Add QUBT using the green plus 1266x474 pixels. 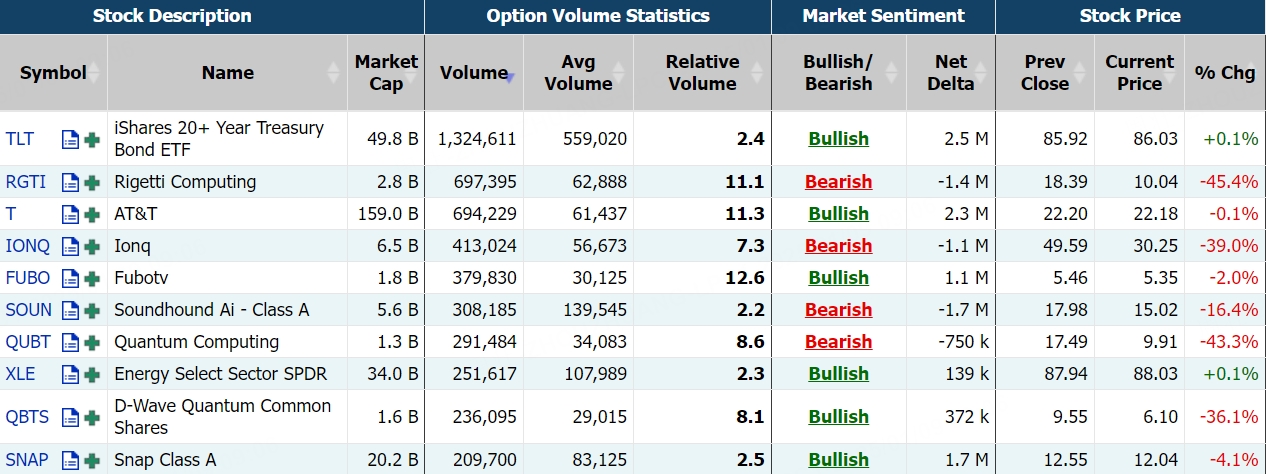coord(92,342)
